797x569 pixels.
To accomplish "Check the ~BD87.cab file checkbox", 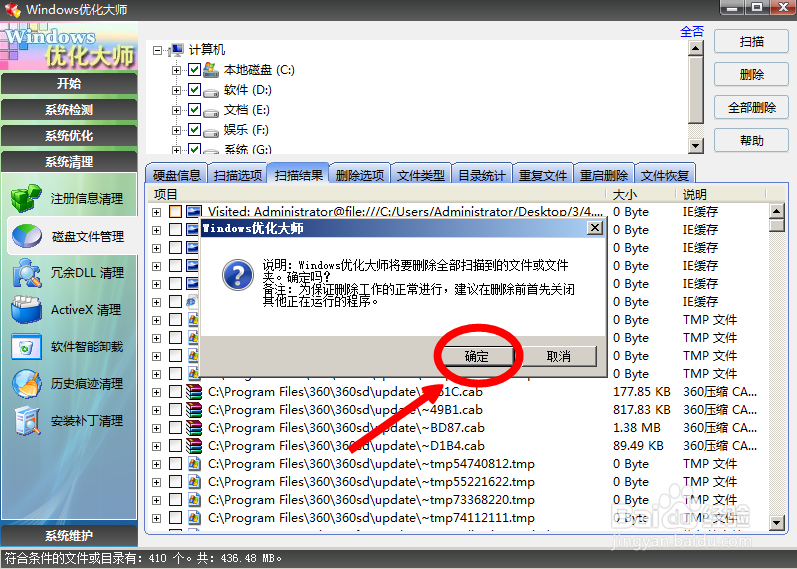I will coord(175,428).
